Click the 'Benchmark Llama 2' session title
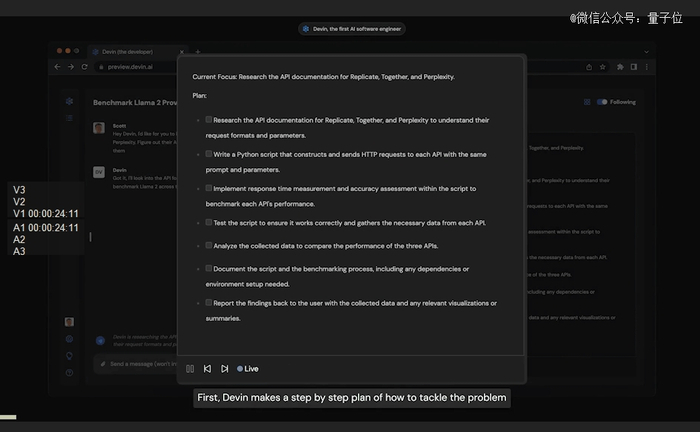Screen dimensions: 700x432 tap(135, 103)
